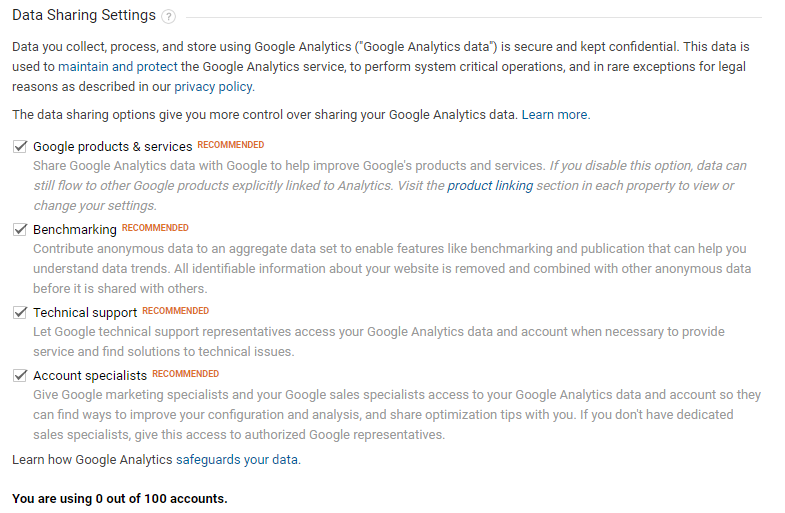Select the "Technical support" label text
The height and width of the screenshot is (513, 785).
coord(85,312)
